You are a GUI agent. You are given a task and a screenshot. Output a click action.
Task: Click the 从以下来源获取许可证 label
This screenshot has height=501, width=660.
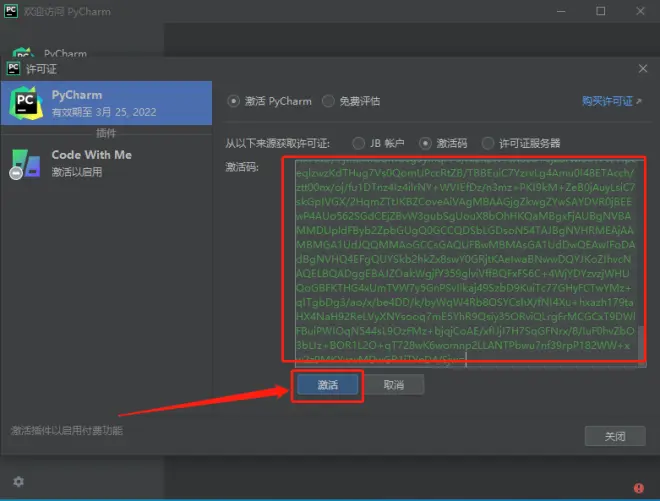click(277, 144)
